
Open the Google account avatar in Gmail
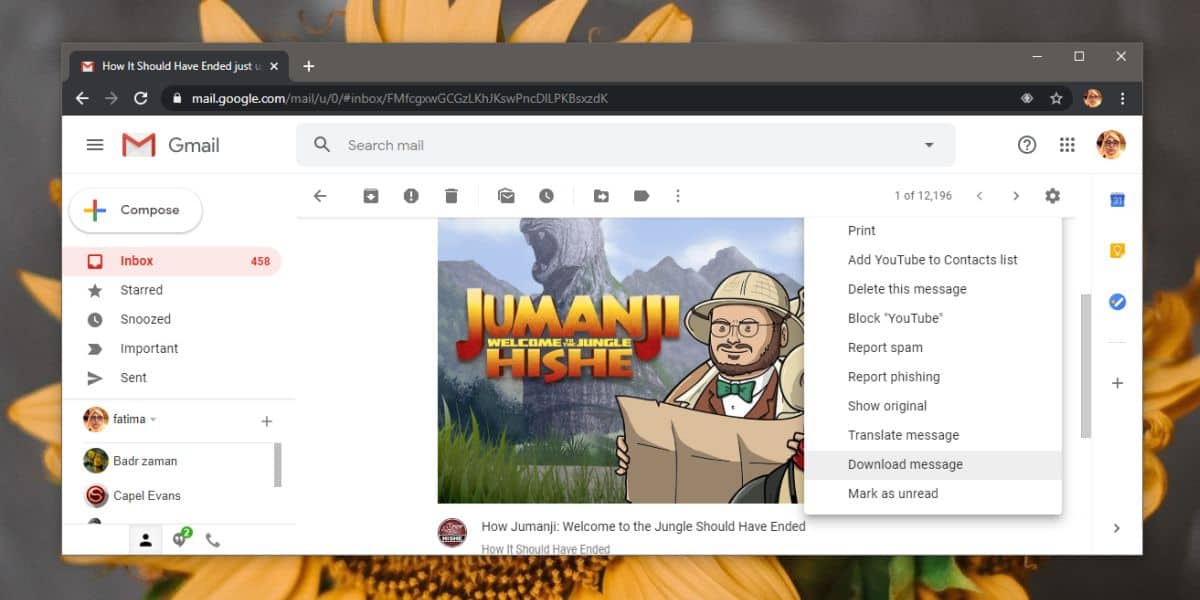1111,145
